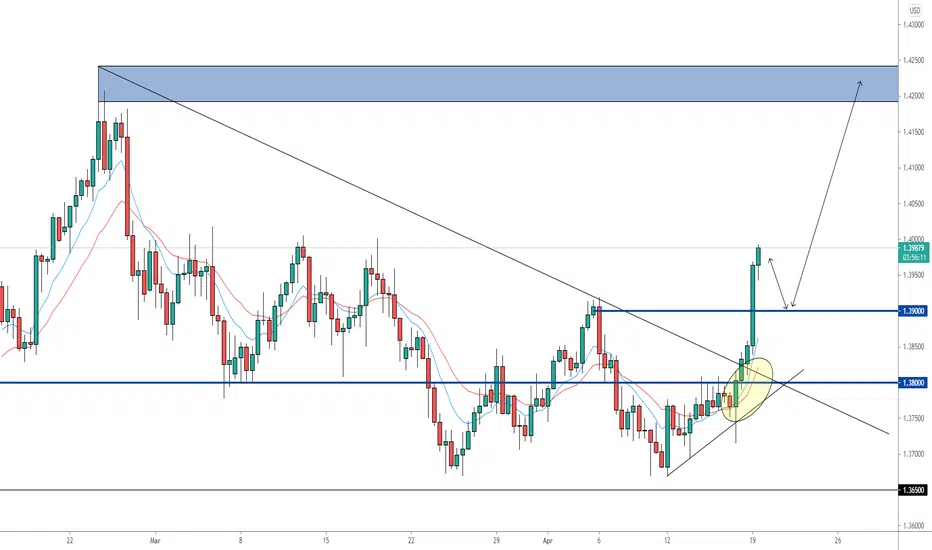The image size is (932, 550).
Task: Click the 1.38000 horizontal line price label
Action: [x=914, y=383]
